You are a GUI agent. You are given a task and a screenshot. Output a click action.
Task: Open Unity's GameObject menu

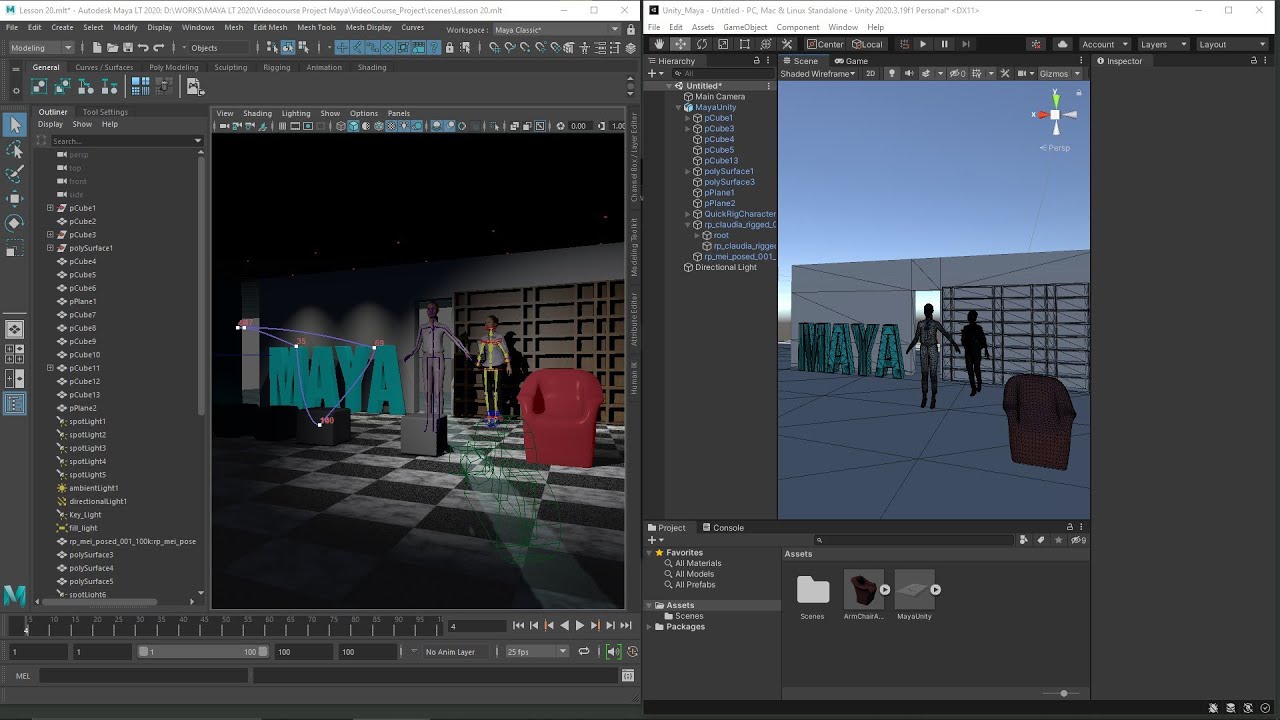[x=745, y=28]
